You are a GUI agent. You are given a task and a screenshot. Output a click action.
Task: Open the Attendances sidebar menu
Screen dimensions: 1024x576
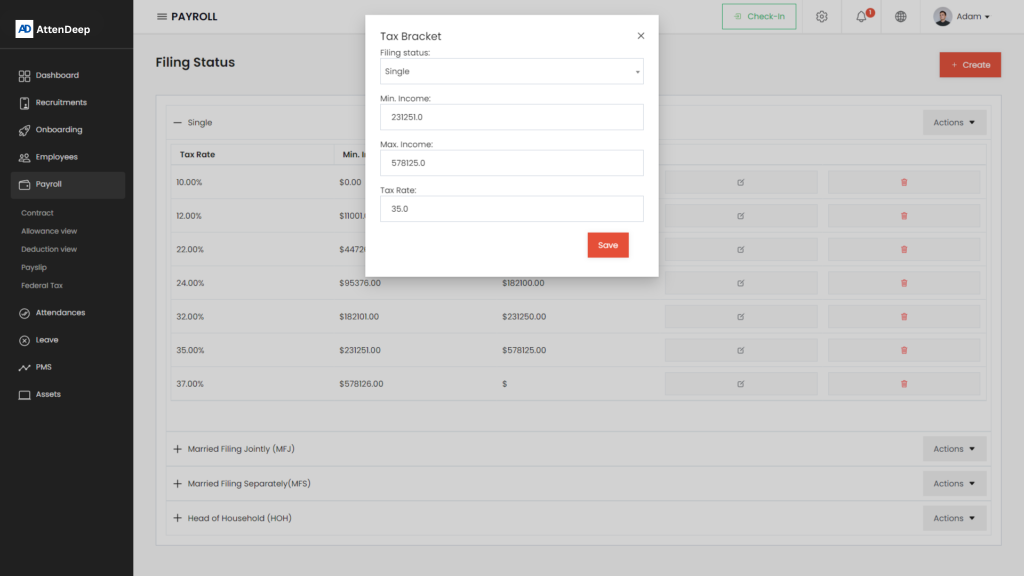coord(60,313)
